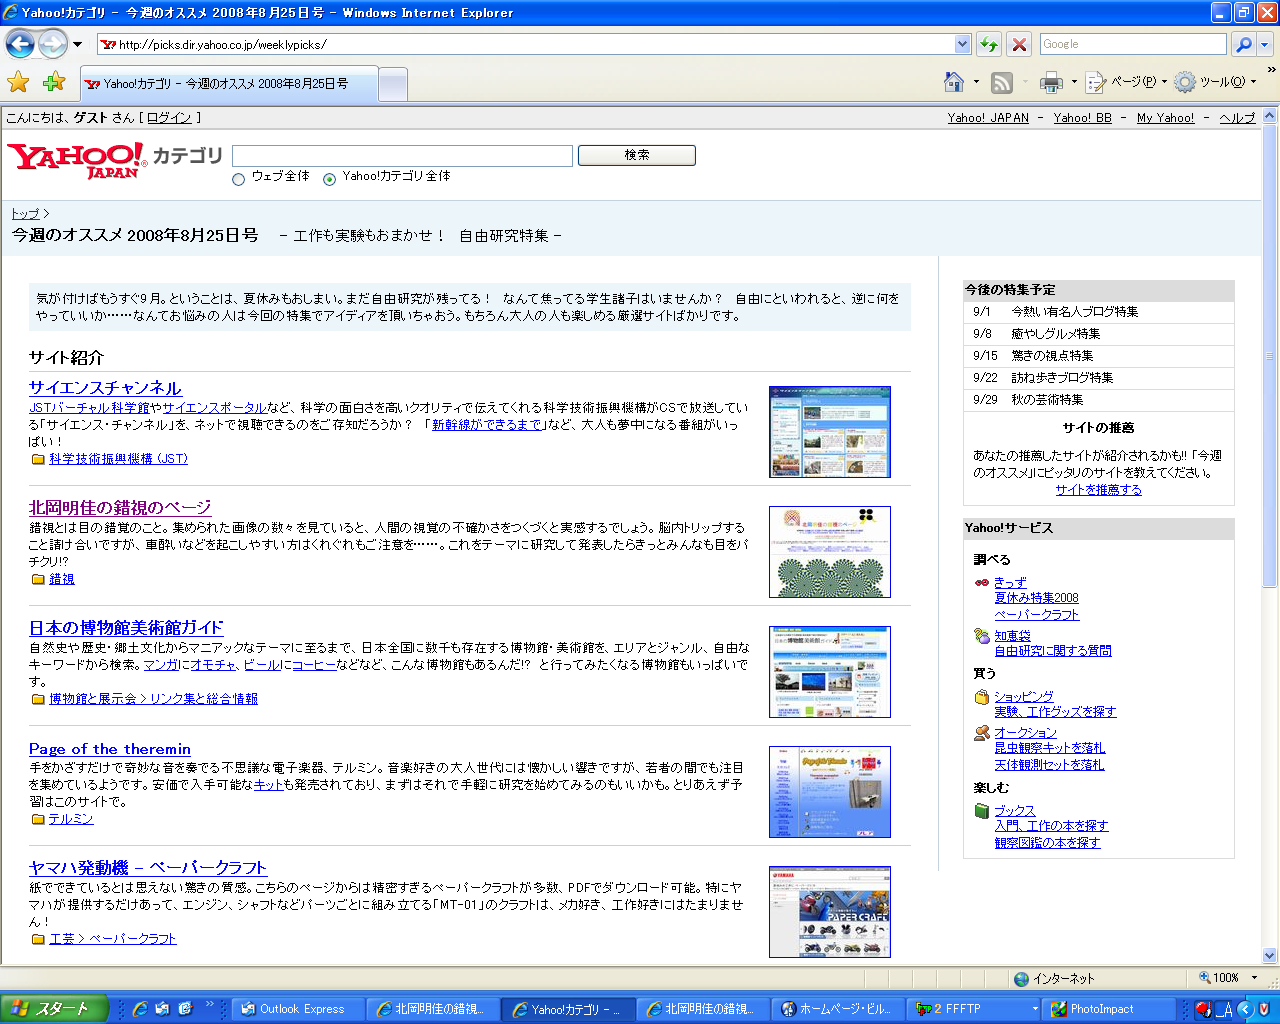Select the Yahoo!カテゴリ全体 radio button
Viewport: 1280px width, 1024px height.
coord(329,180)
